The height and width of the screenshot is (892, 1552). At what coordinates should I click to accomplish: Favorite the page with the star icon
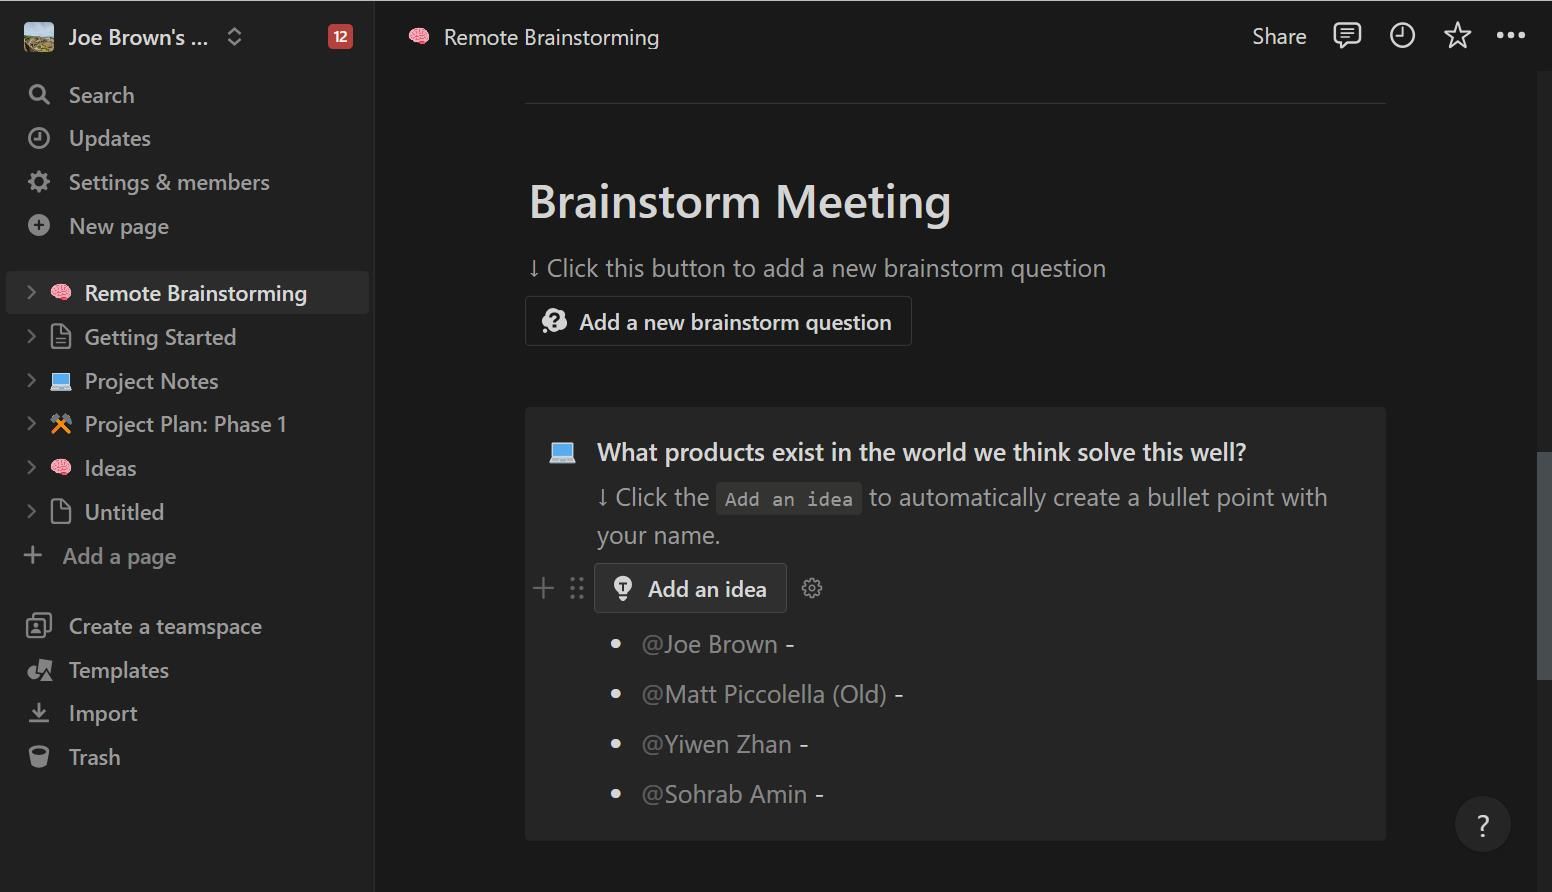point(1457,35)
